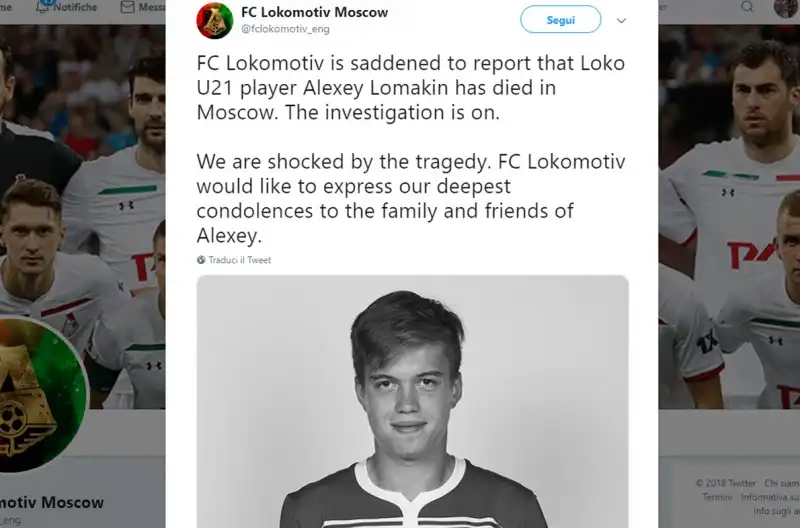This screenshot has width=800, height=528.
Task: Click the Termini footer link
Action: tap(717, 497)
